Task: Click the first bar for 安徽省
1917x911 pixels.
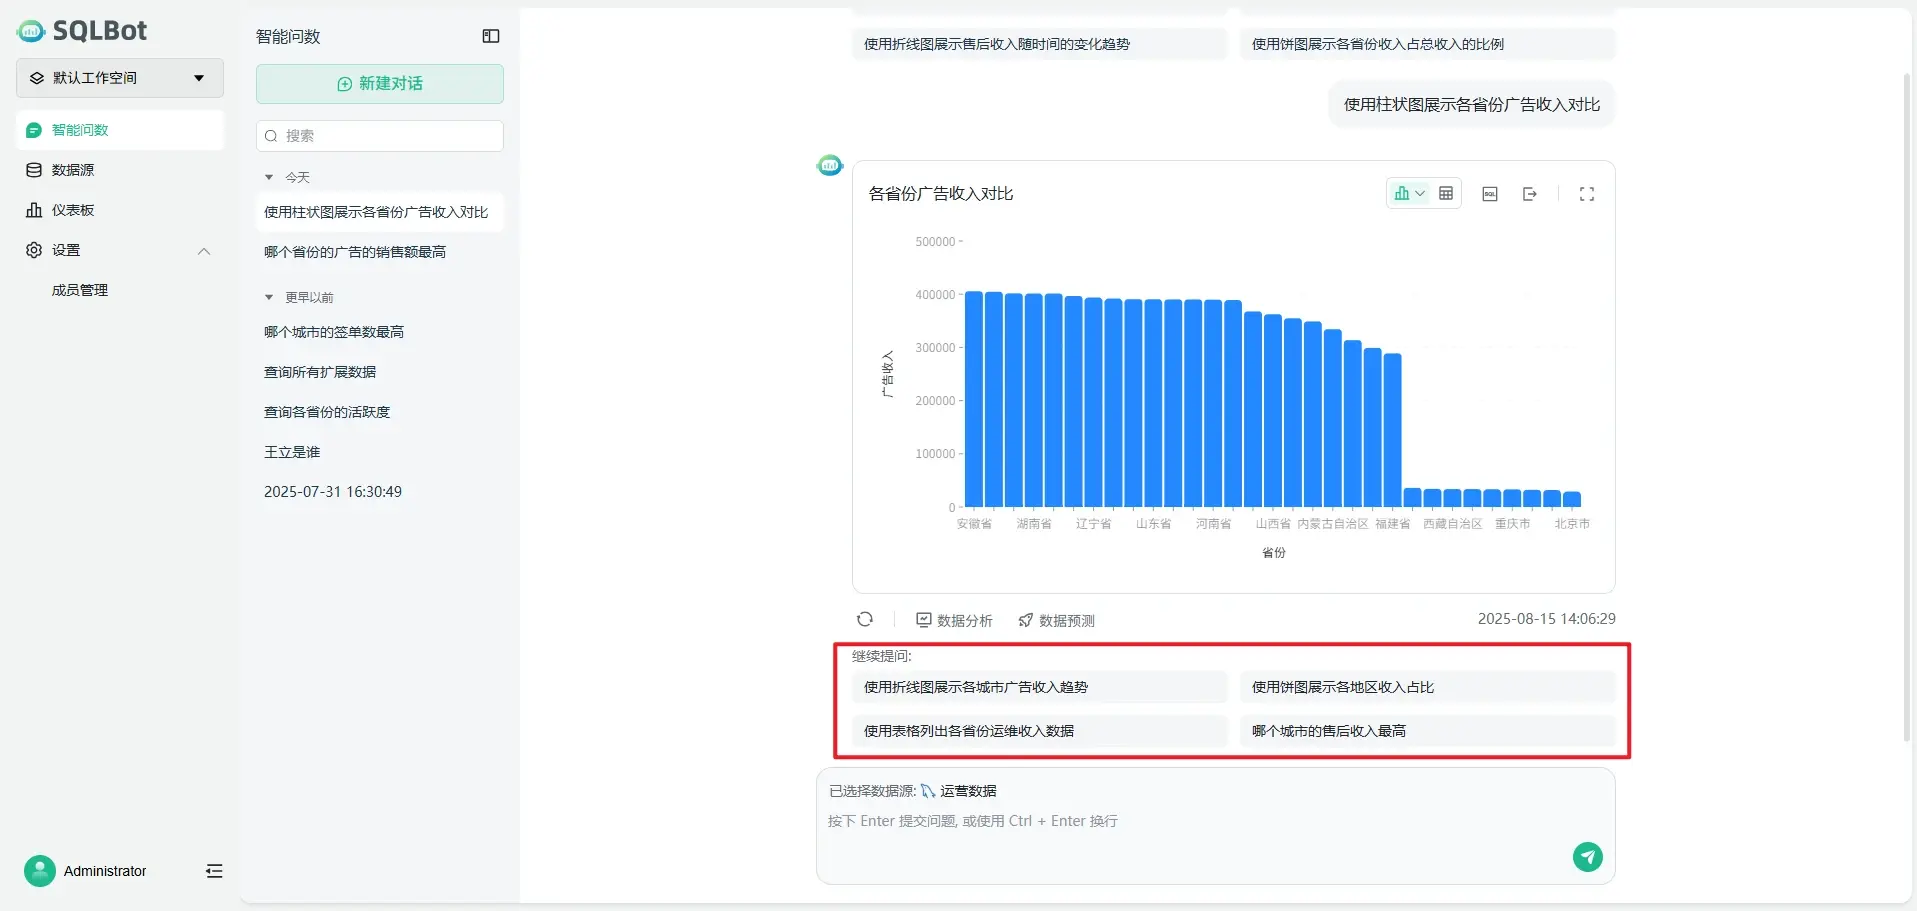Action: pos(974,399)
